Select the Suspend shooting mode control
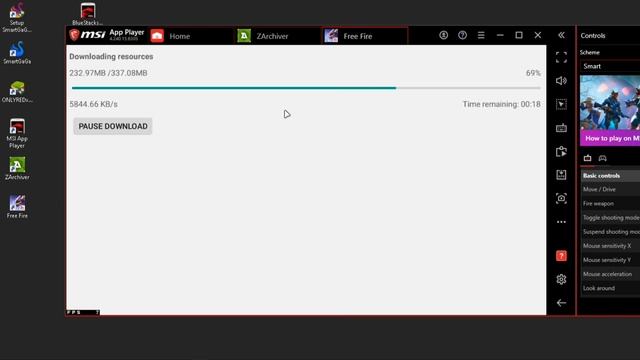 610,232
